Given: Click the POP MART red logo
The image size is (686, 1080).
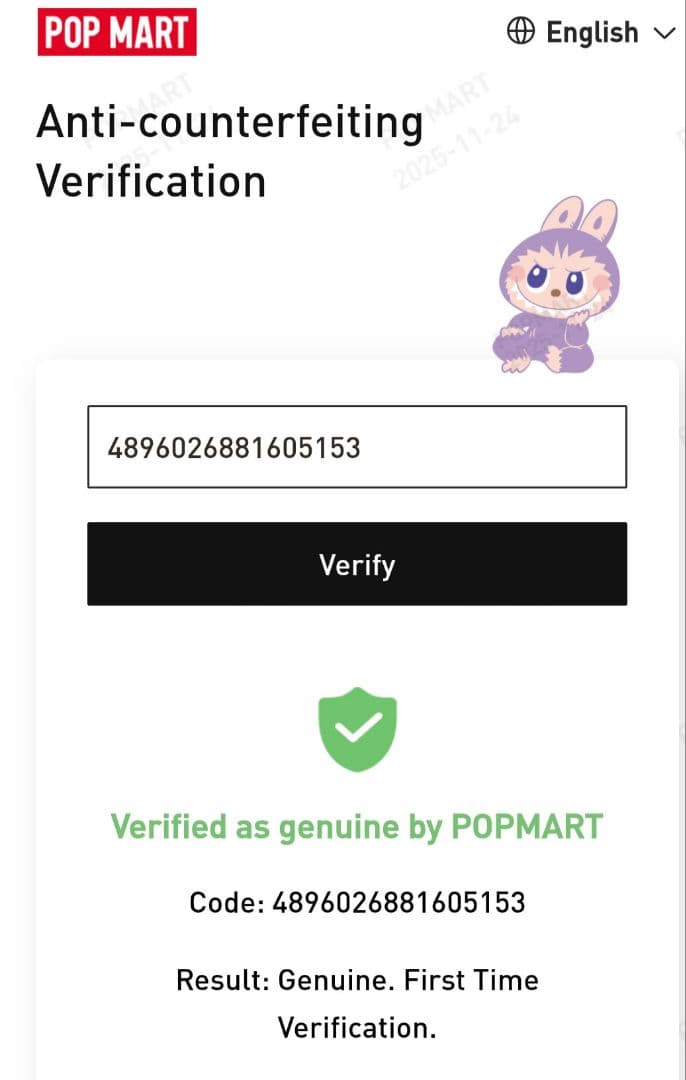Looking at the screenshot, I should click(117, 32).
